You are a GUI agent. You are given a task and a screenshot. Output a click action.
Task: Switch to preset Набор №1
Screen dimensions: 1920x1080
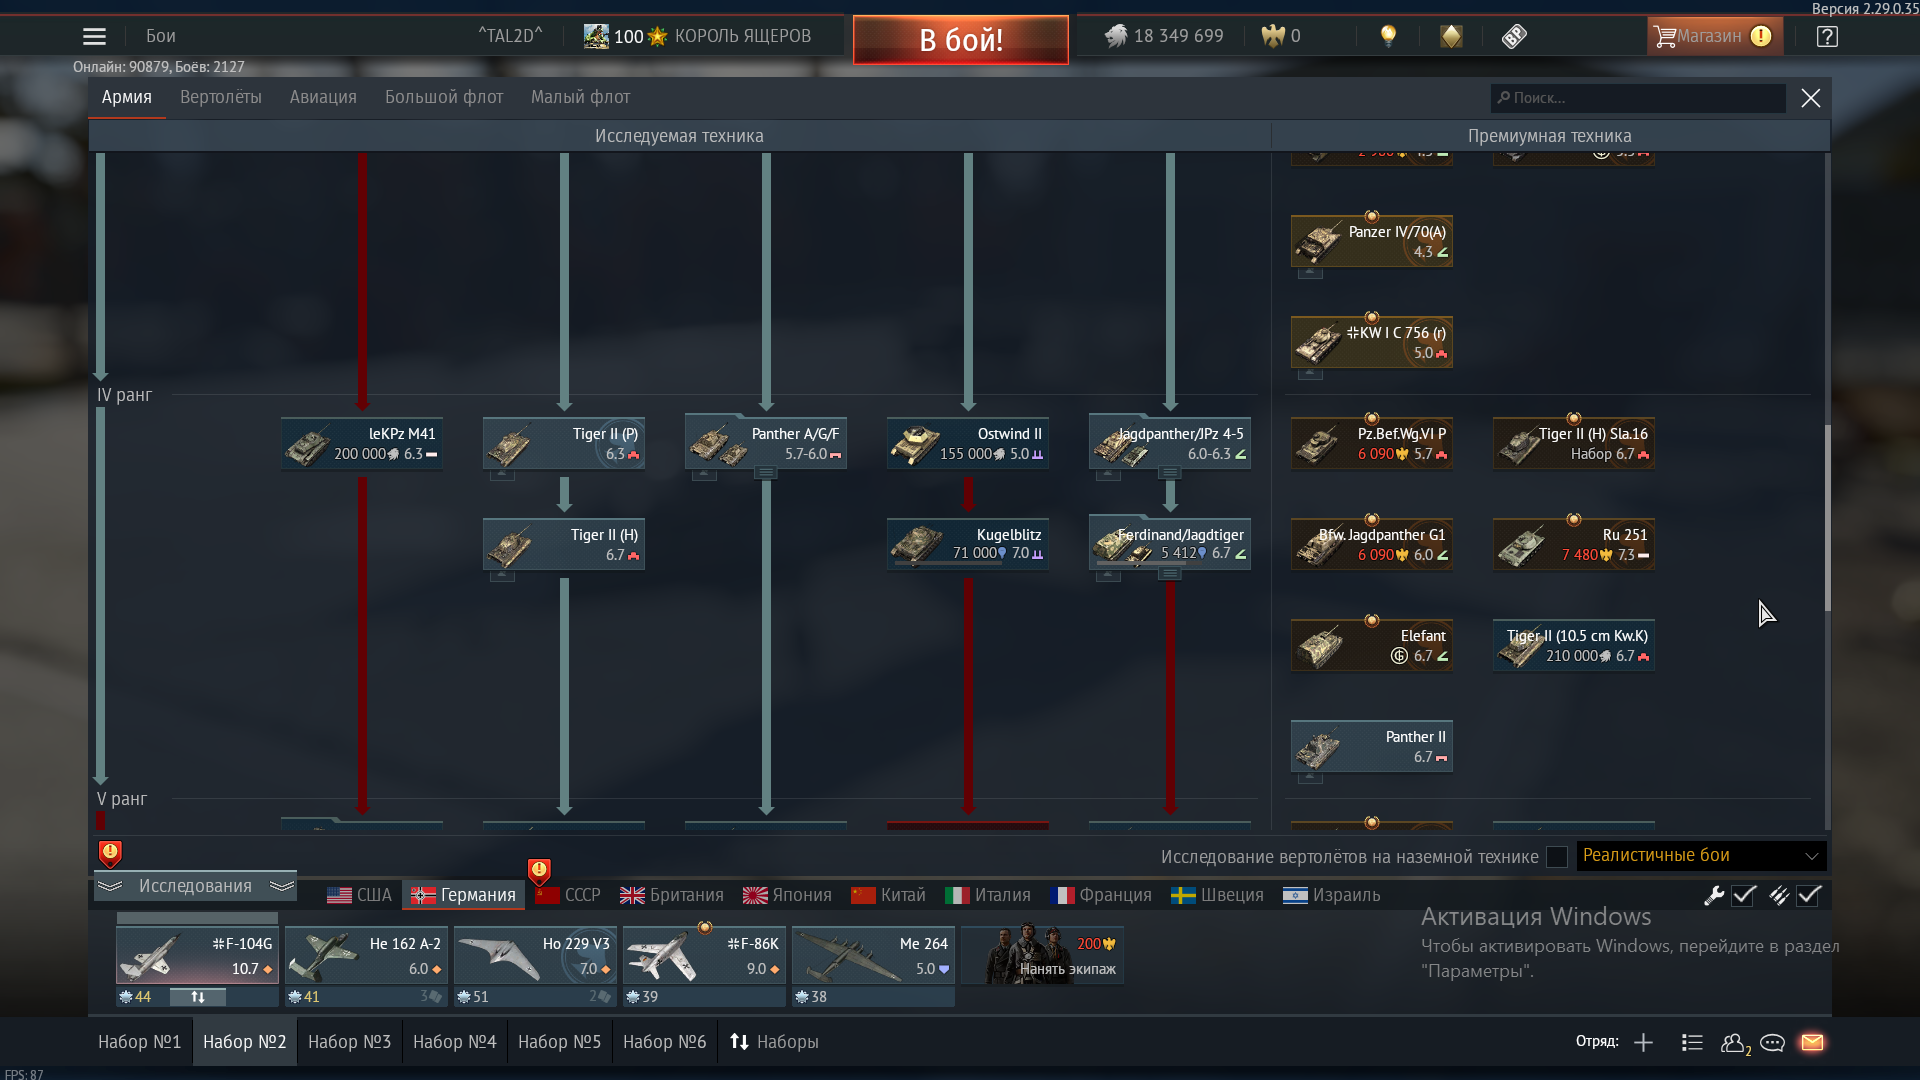(x=139, y=1042)
